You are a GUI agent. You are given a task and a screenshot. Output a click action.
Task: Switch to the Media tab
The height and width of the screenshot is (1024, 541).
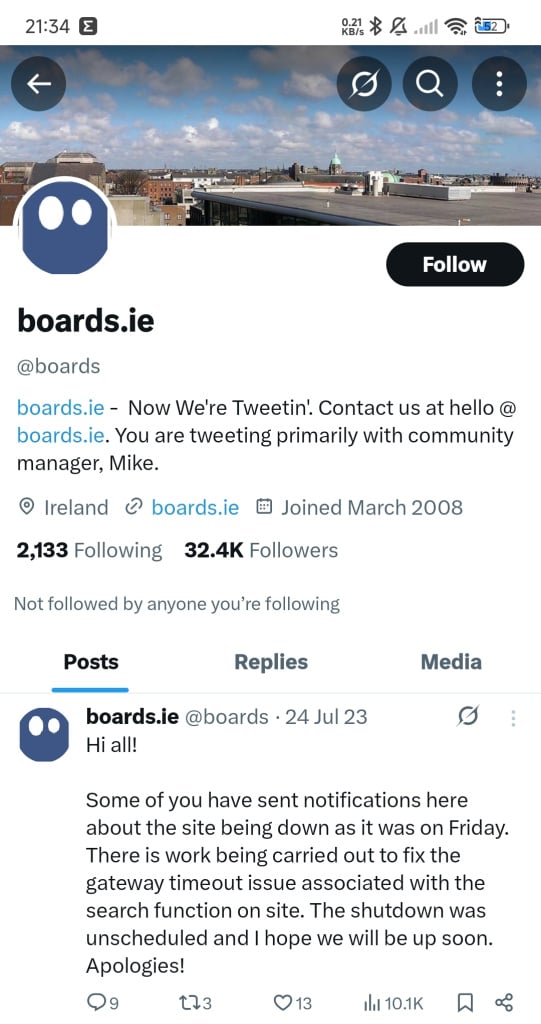point(451,662)
